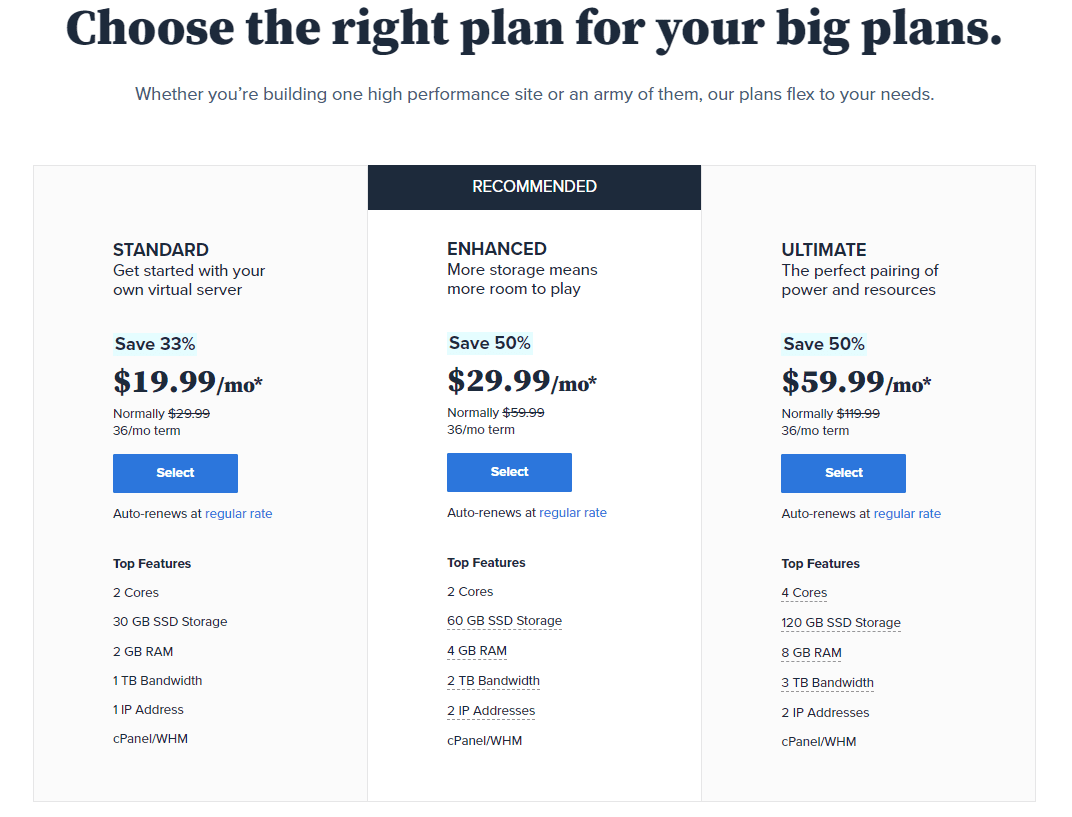Select the Standard plan button
Image resolution: width=1072 pixels, height=817 pixels.
175,473
